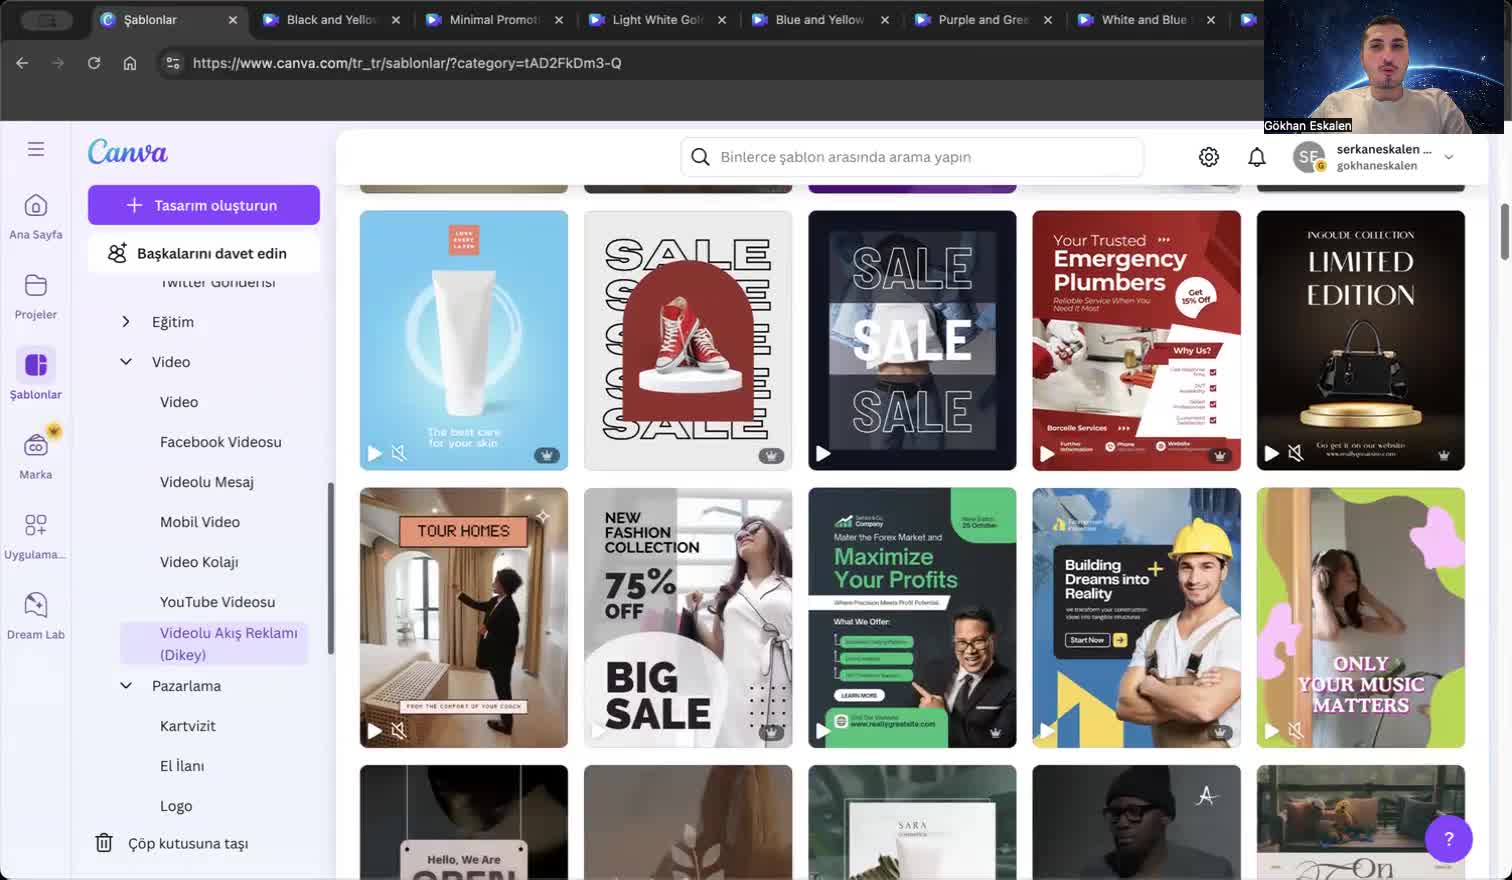
Task: Click the purple help question mark button
Action: tap(1449, 839)
